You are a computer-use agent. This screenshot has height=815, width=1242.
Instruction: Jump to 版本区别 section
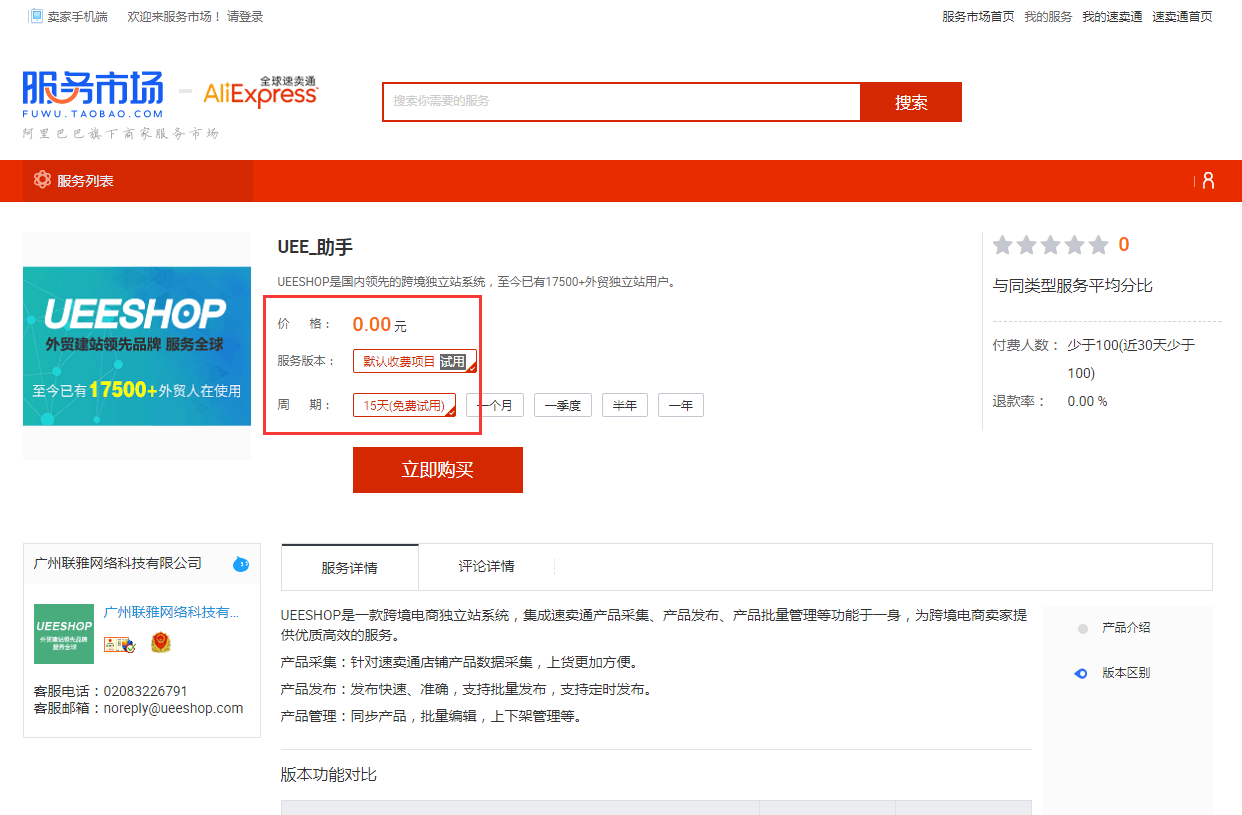(1126, 673)
